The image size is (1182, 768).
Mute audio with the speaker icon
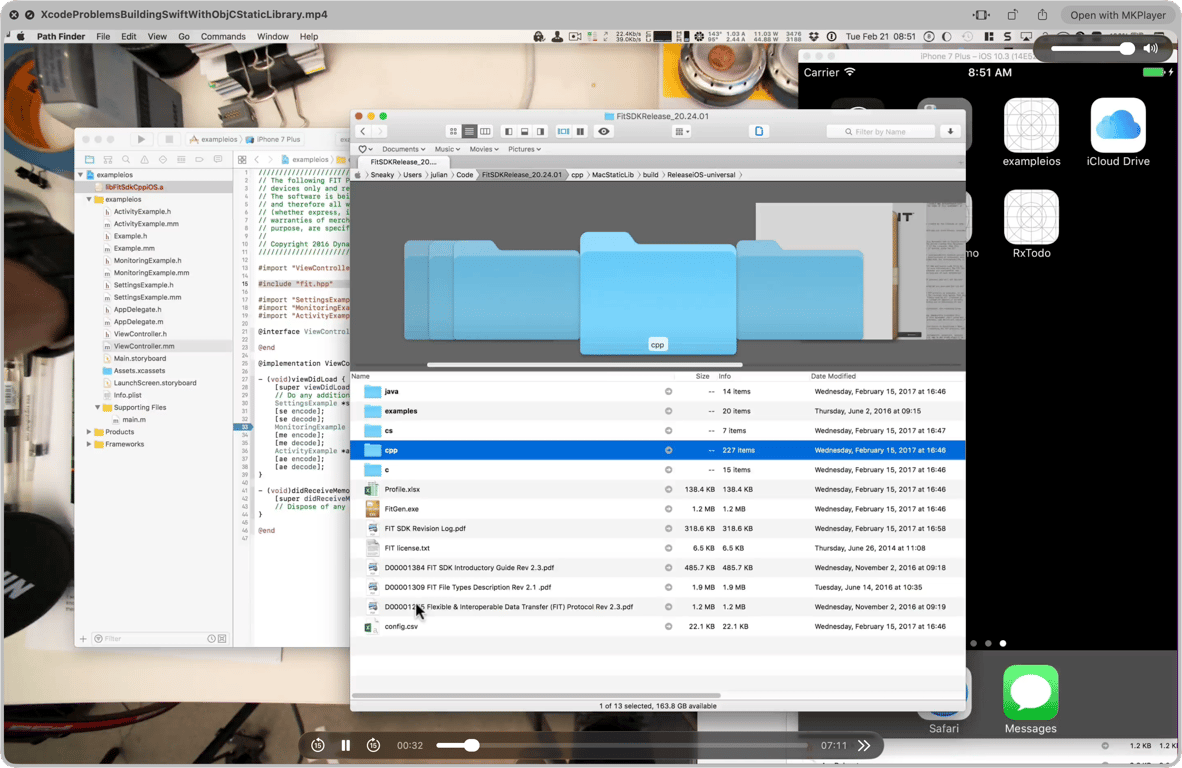click(x=1151, y=48)
